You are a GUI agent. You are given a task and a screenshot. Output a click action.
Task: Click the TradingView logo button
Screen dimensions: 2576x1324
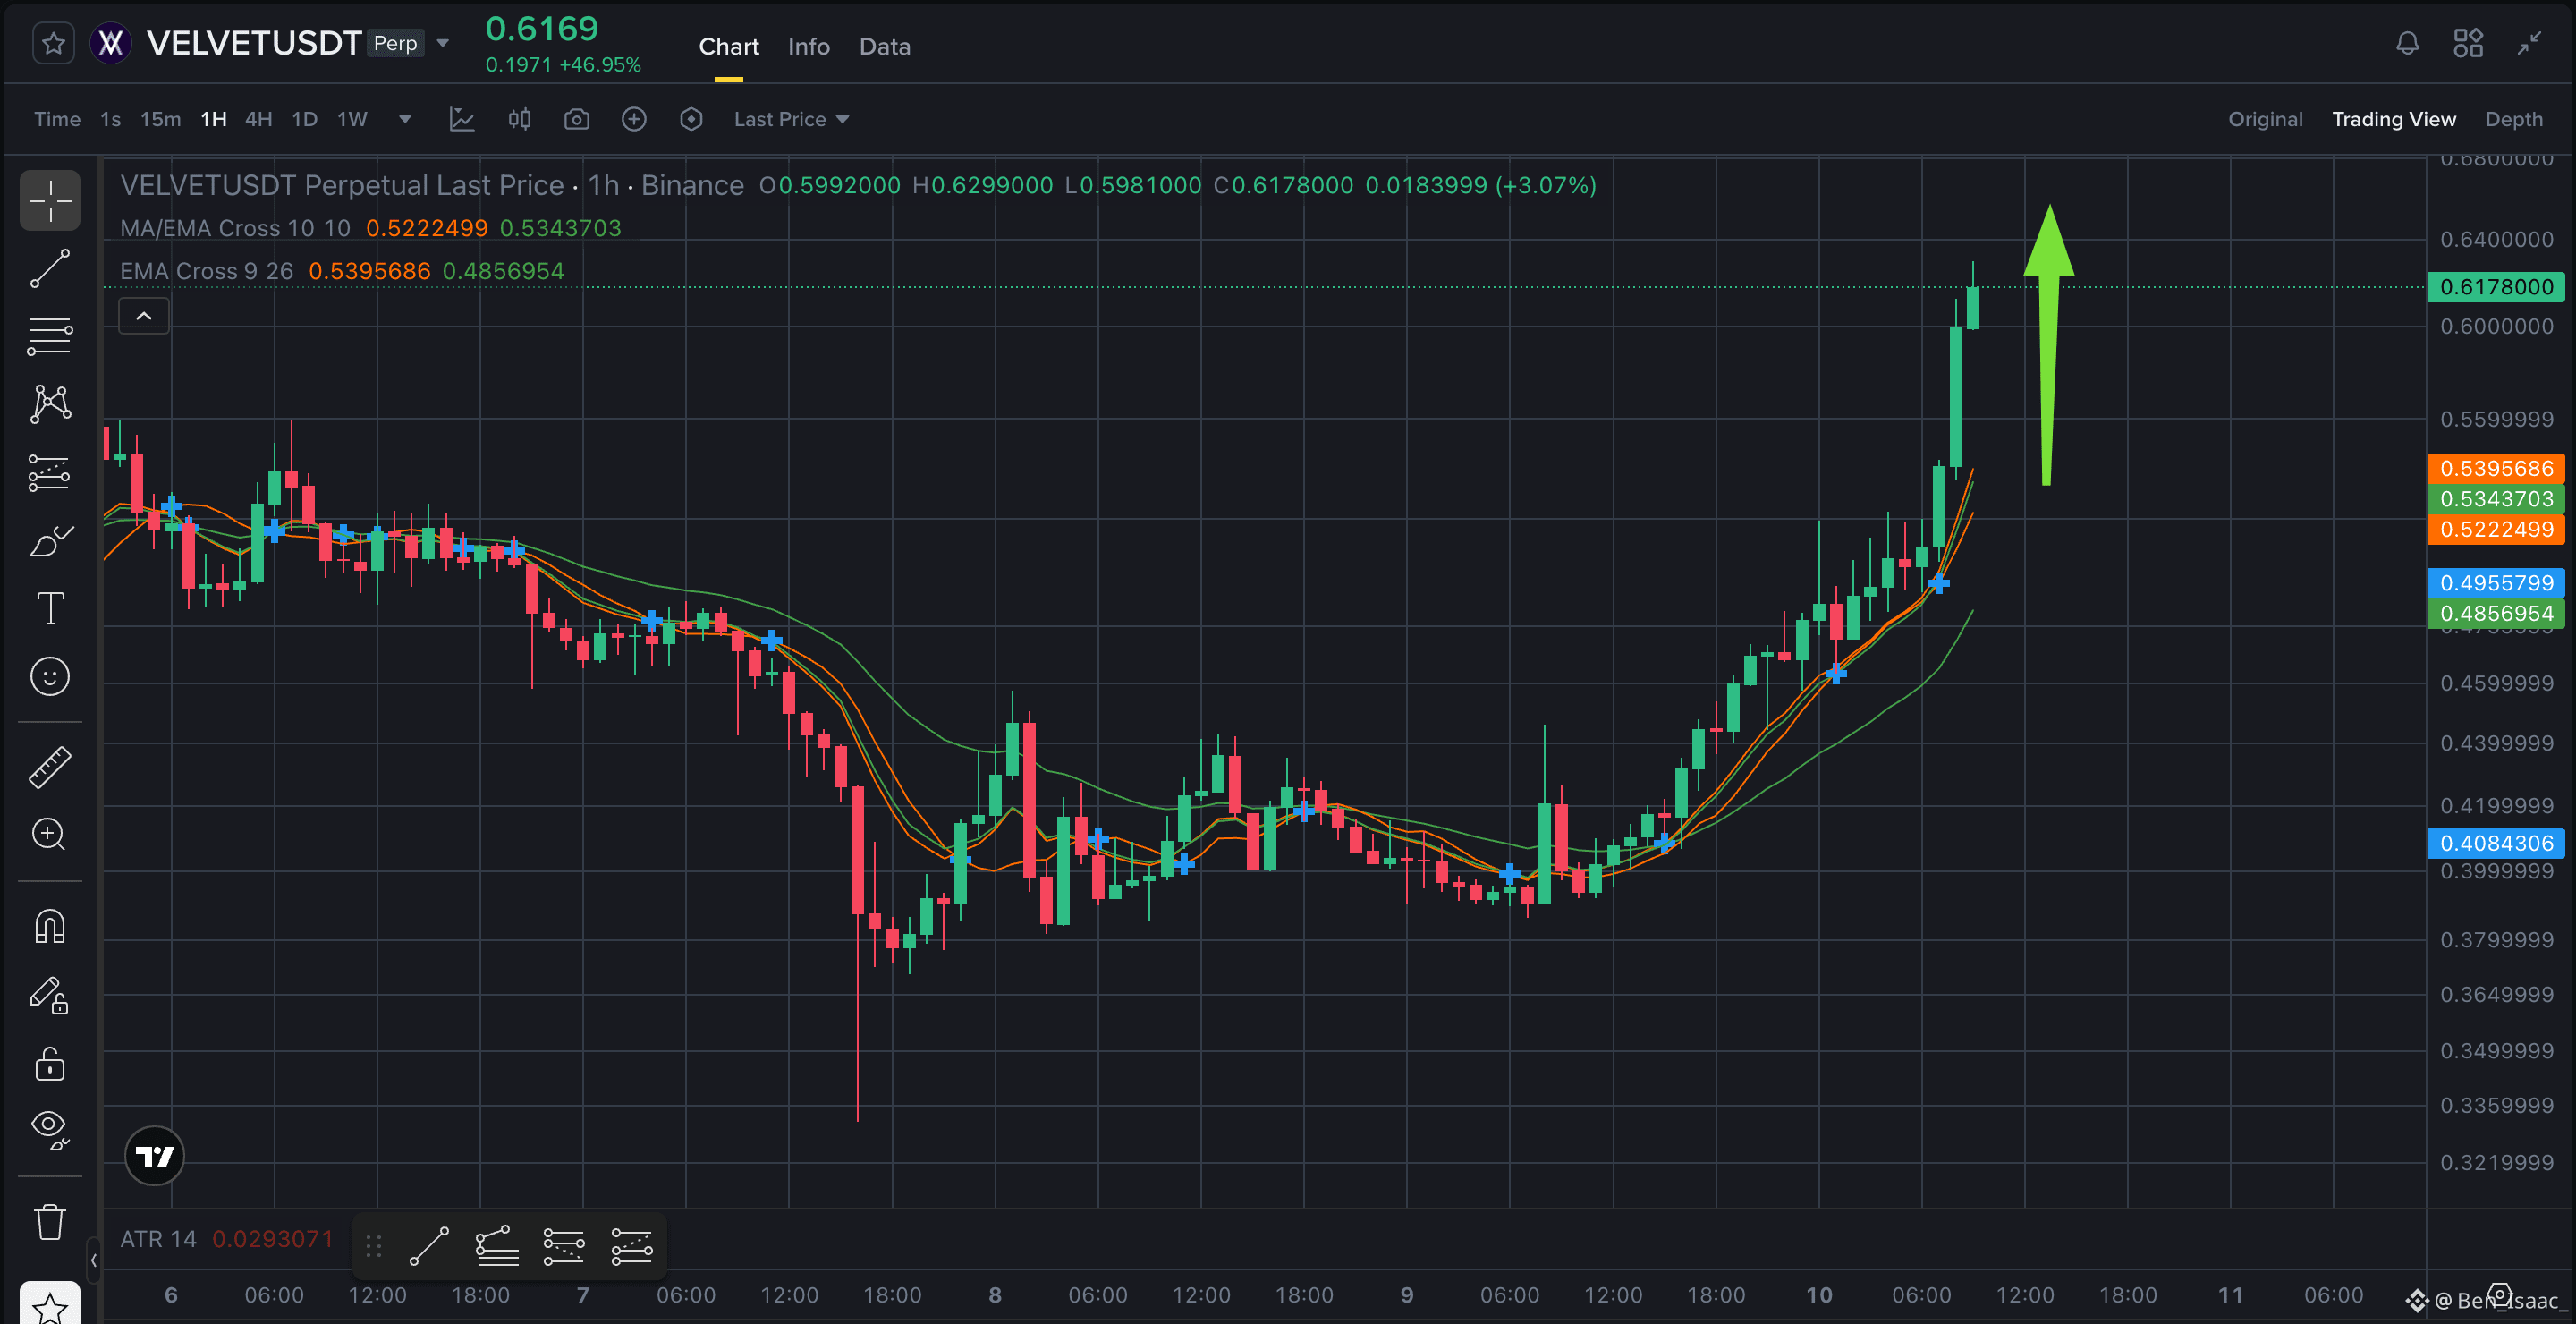(155, 1156)
